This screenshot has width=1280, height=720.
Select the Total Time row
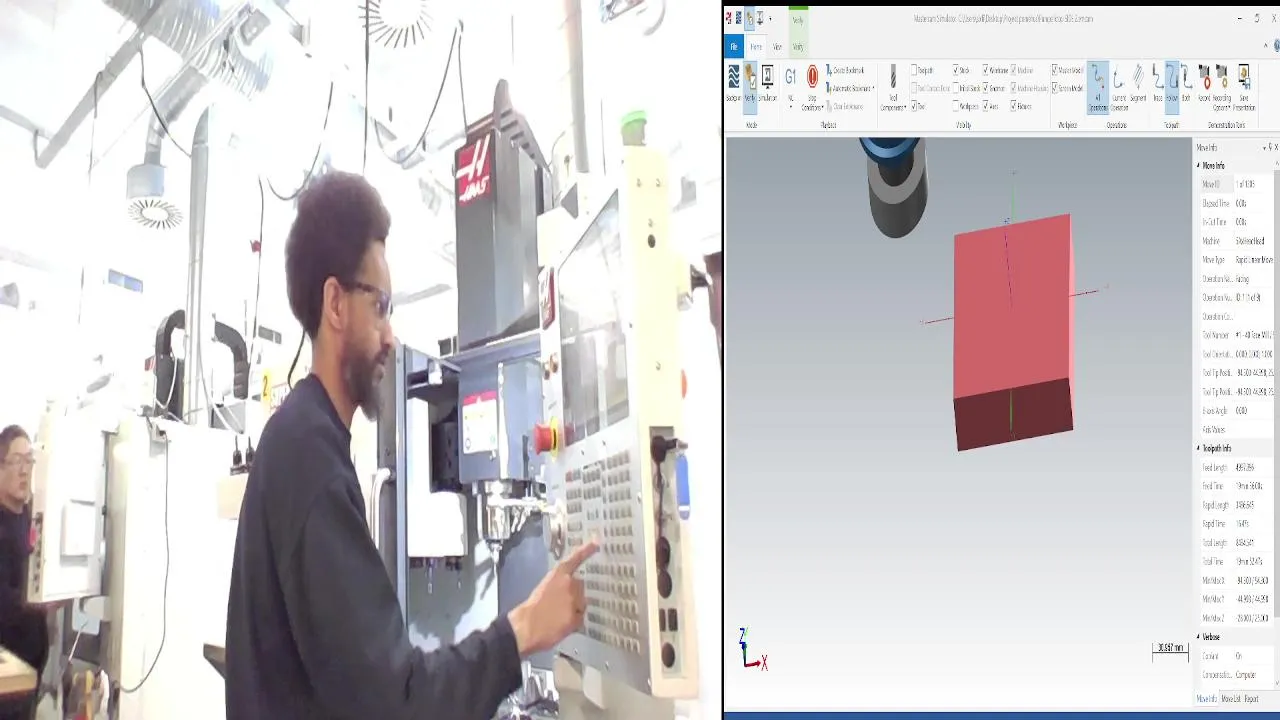1235,561
